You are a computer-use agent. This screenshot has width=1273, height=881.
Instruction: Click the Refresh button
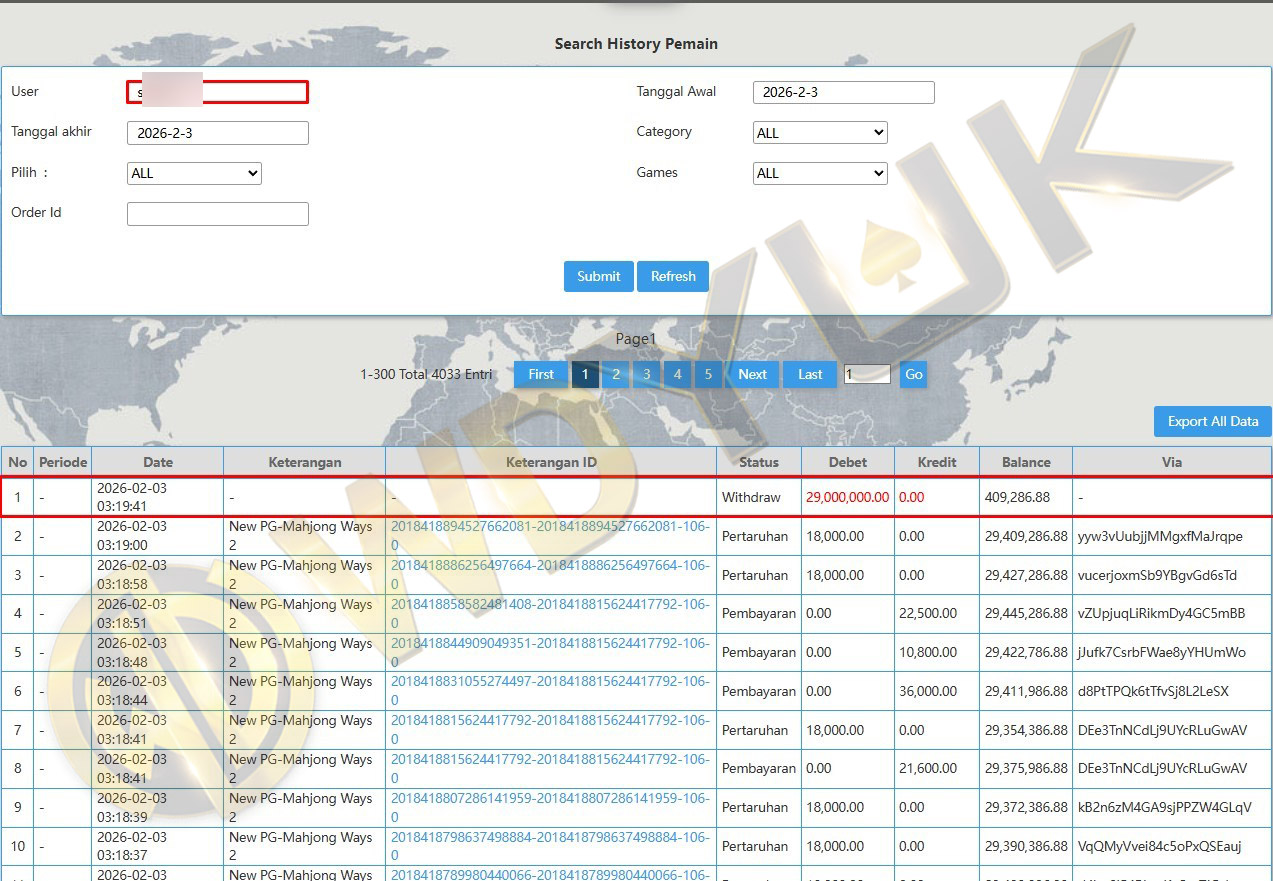pyautogui.click(x=673, y=276)
